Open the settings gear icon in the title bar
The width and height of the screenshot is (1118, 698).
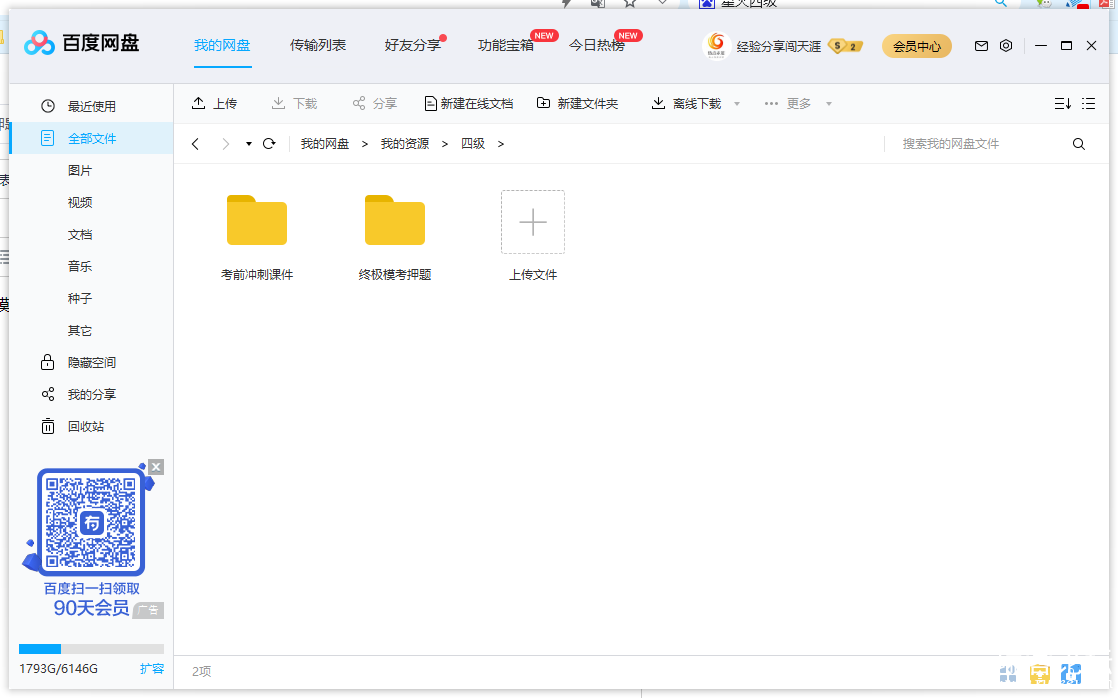tap(1006, 46)
